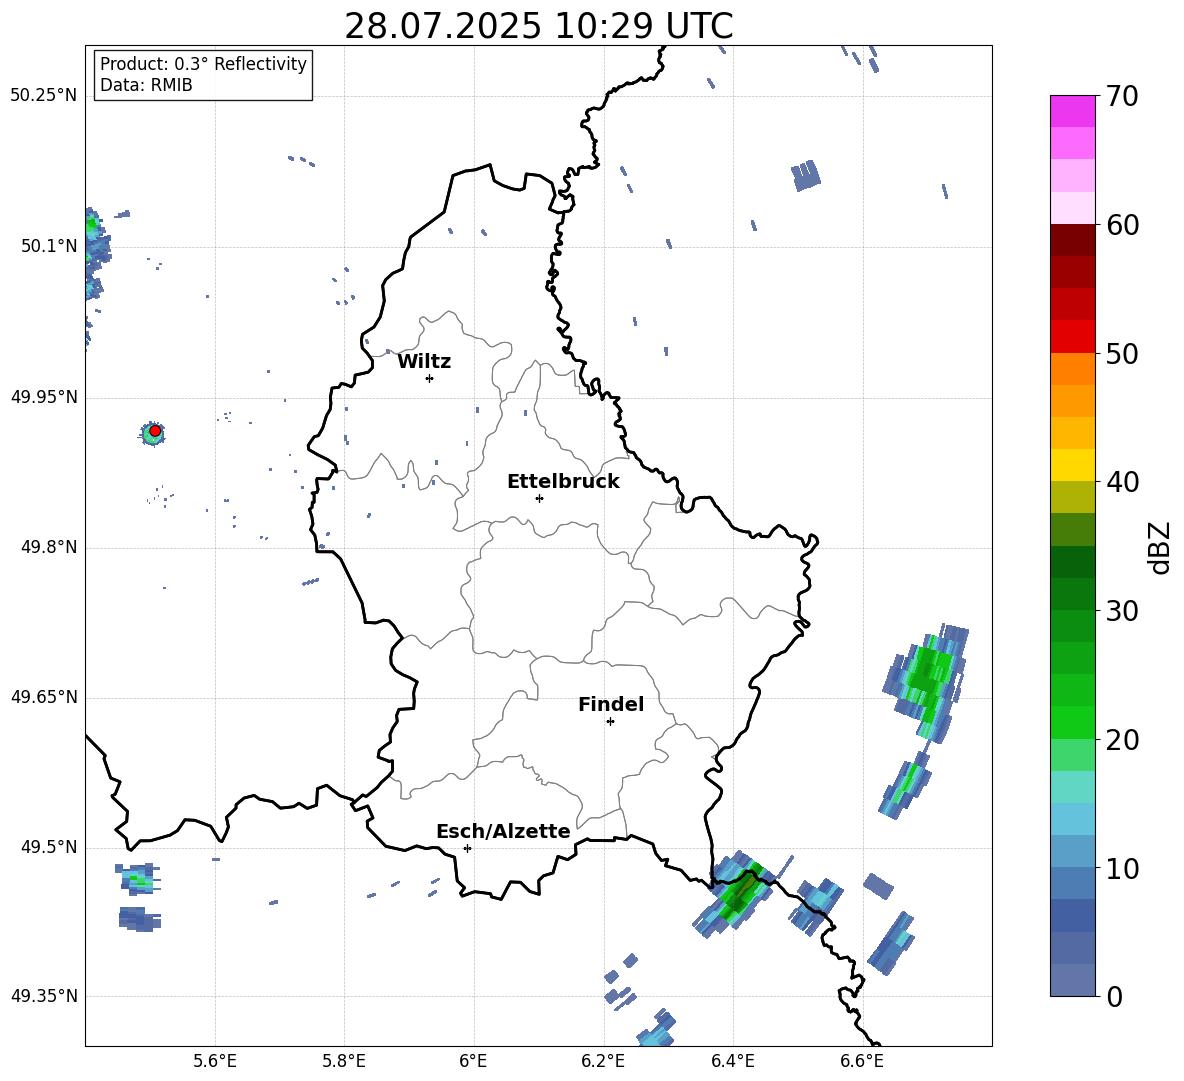Click the 70 tick label on colorbar
1184x1081 pixels.
point(1122,97)
